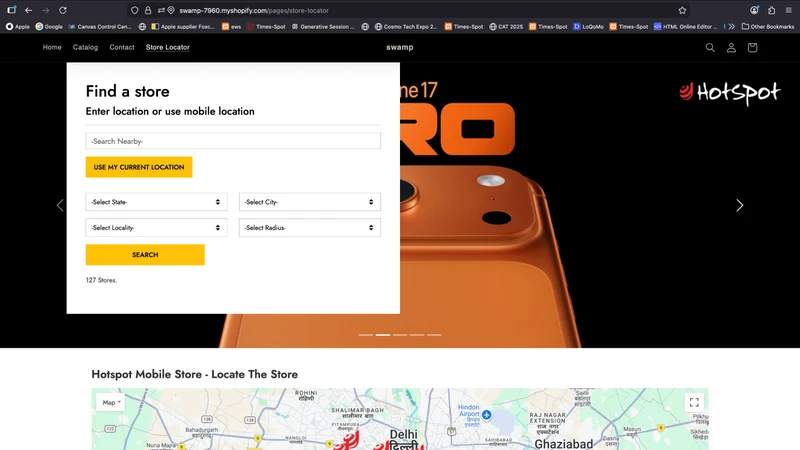Focus the Search Nearby input field
Viewport: 800px width, 450px height.
click(233, 141)
